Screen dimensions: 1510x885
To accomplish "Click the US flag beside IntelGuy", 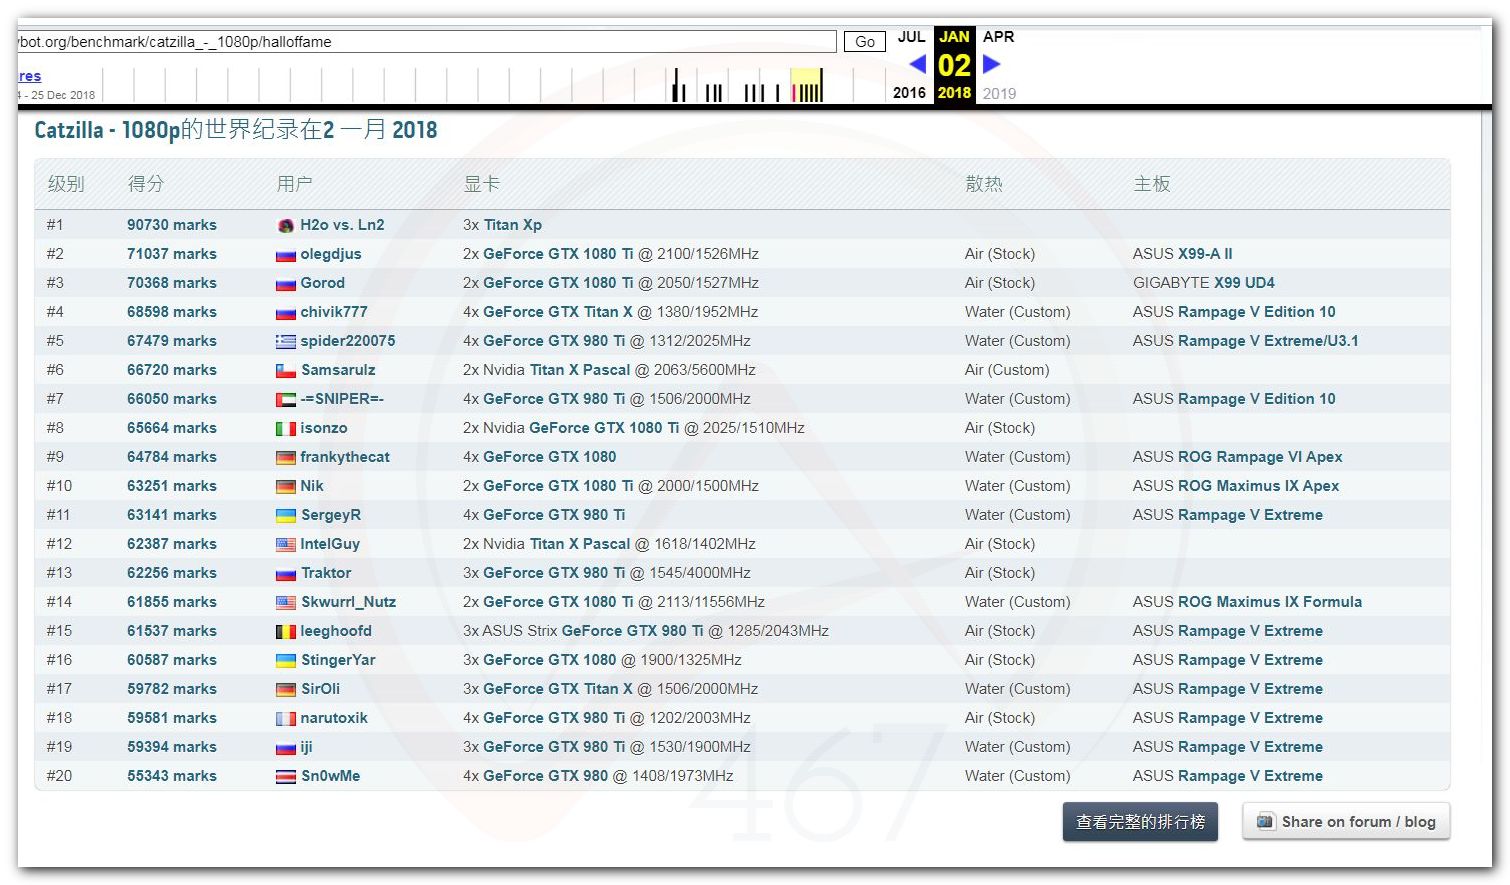I will 286,545.
